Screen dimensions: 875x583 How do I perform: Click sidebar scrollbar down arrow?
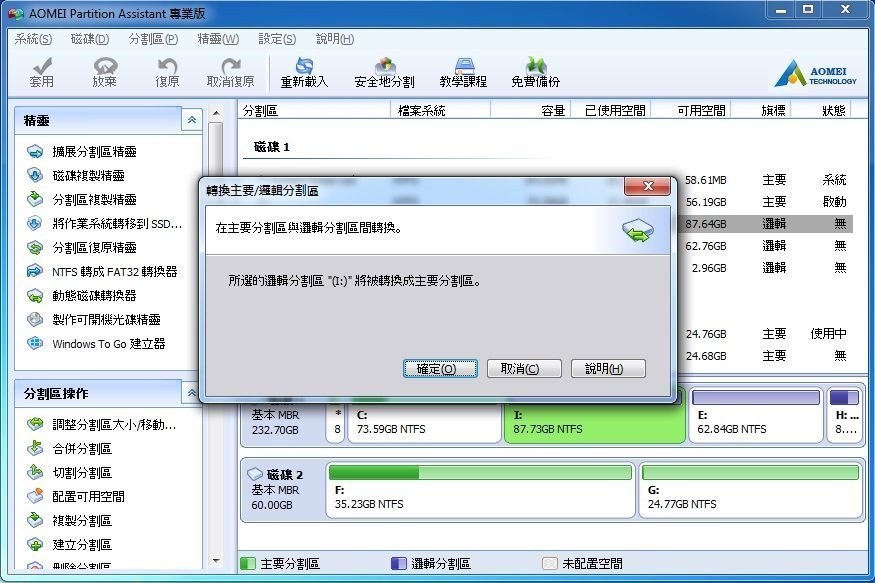tap(216, 561)
